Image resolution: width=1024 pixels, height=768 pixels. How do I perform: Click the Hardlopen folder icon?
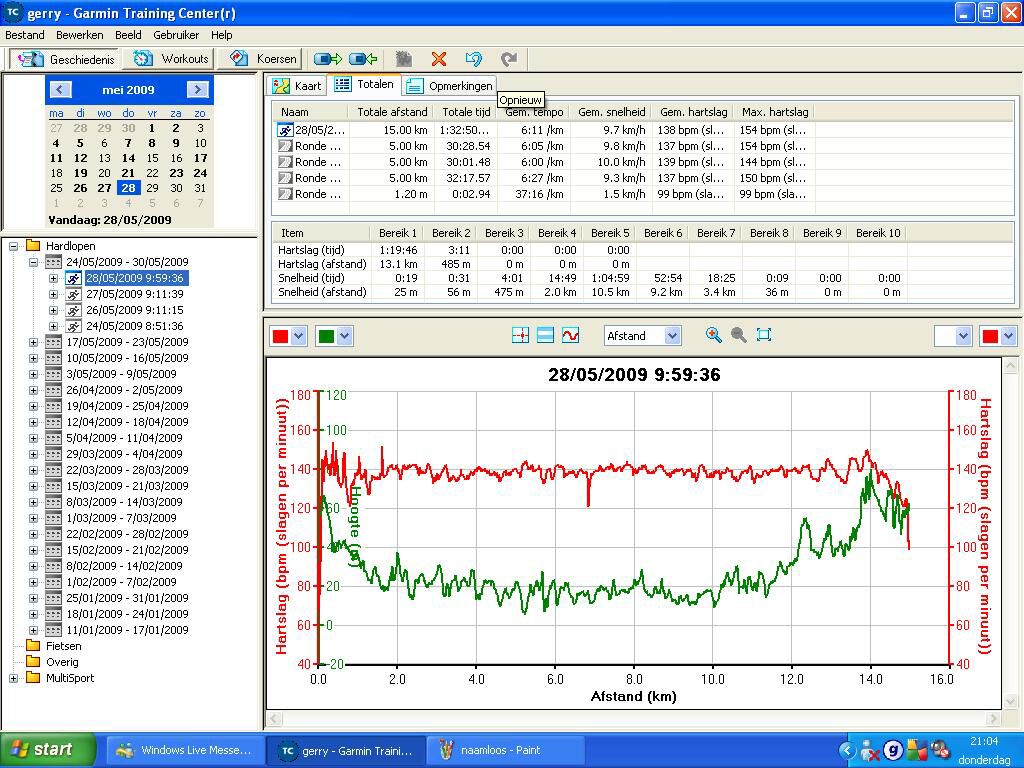[x=33, y=246]
